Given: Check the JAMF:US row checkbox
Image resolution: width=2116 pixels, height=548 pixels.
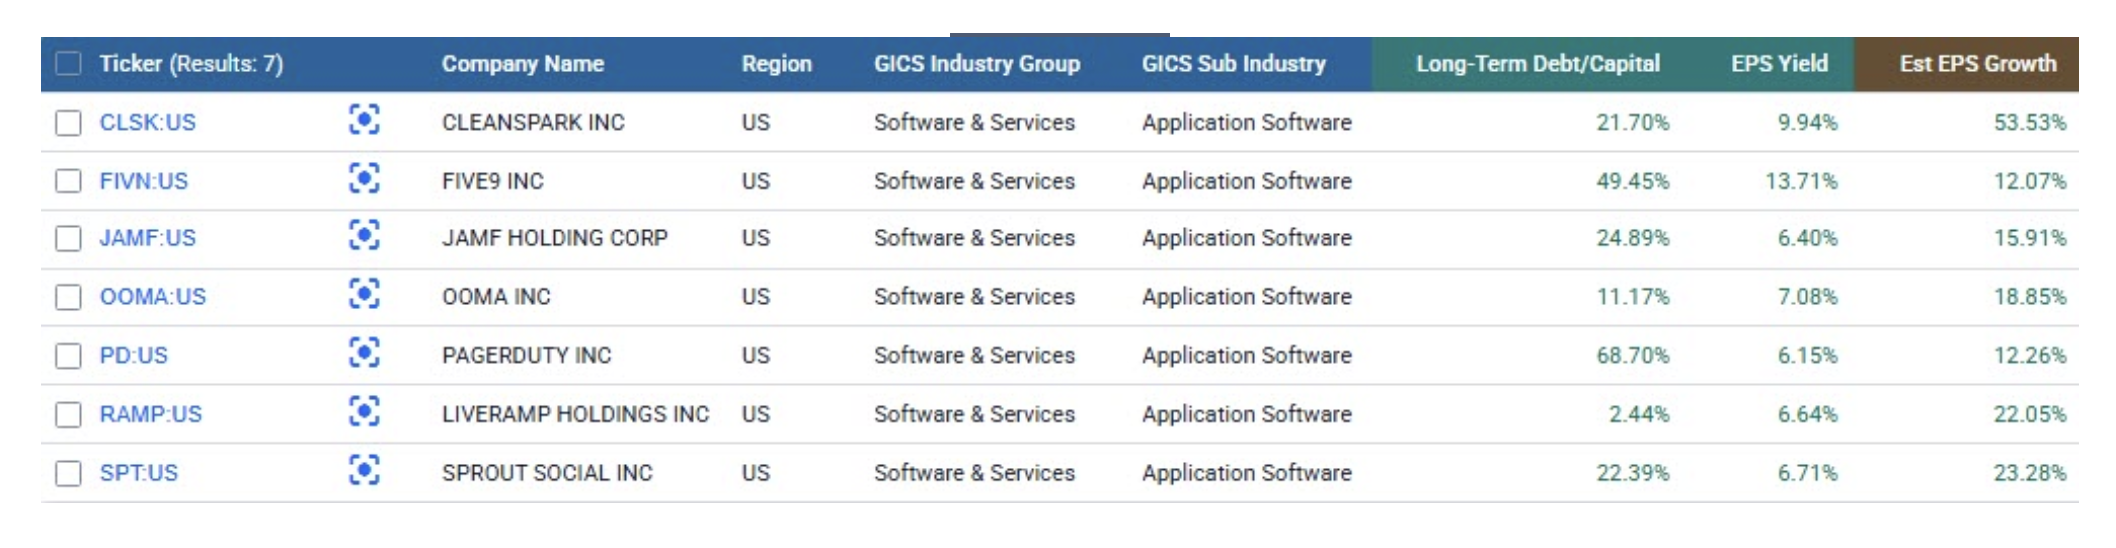Looking at the screenshot, I should click(68, 238).
